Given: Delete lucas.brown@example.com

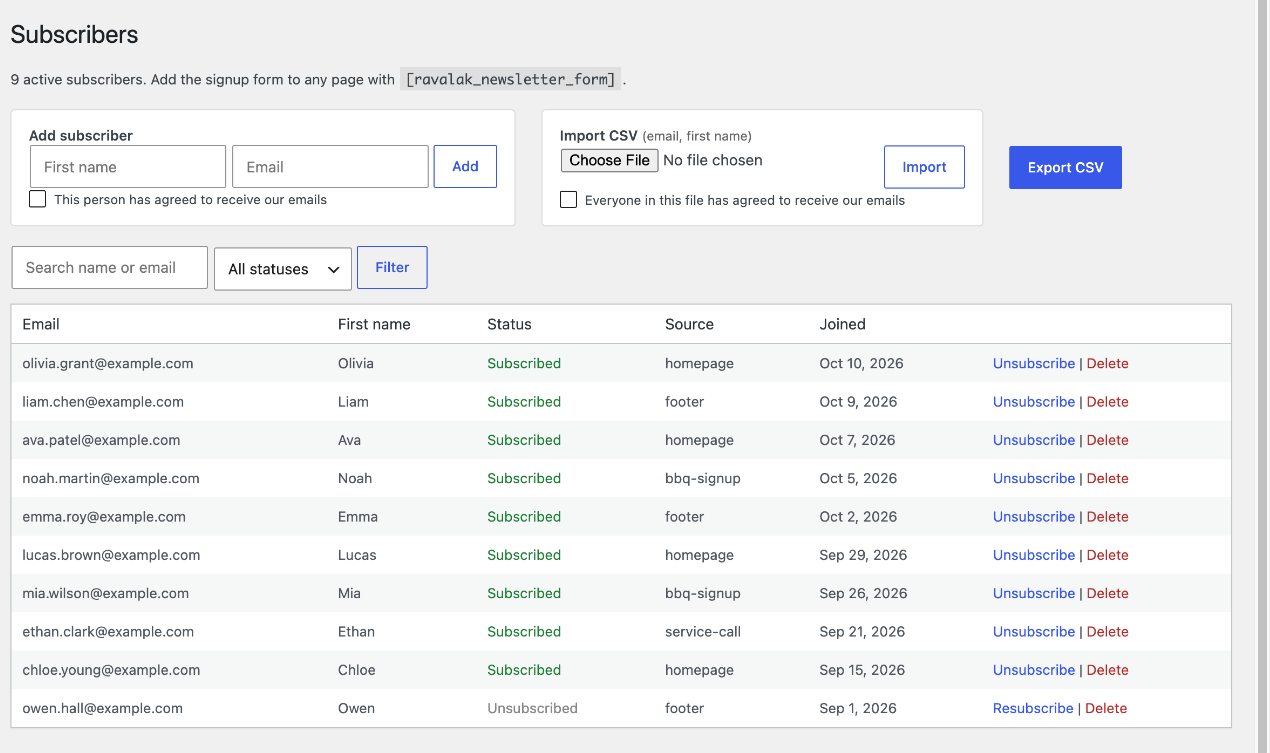Looking at the screenshot, I should click(1107, 555).
